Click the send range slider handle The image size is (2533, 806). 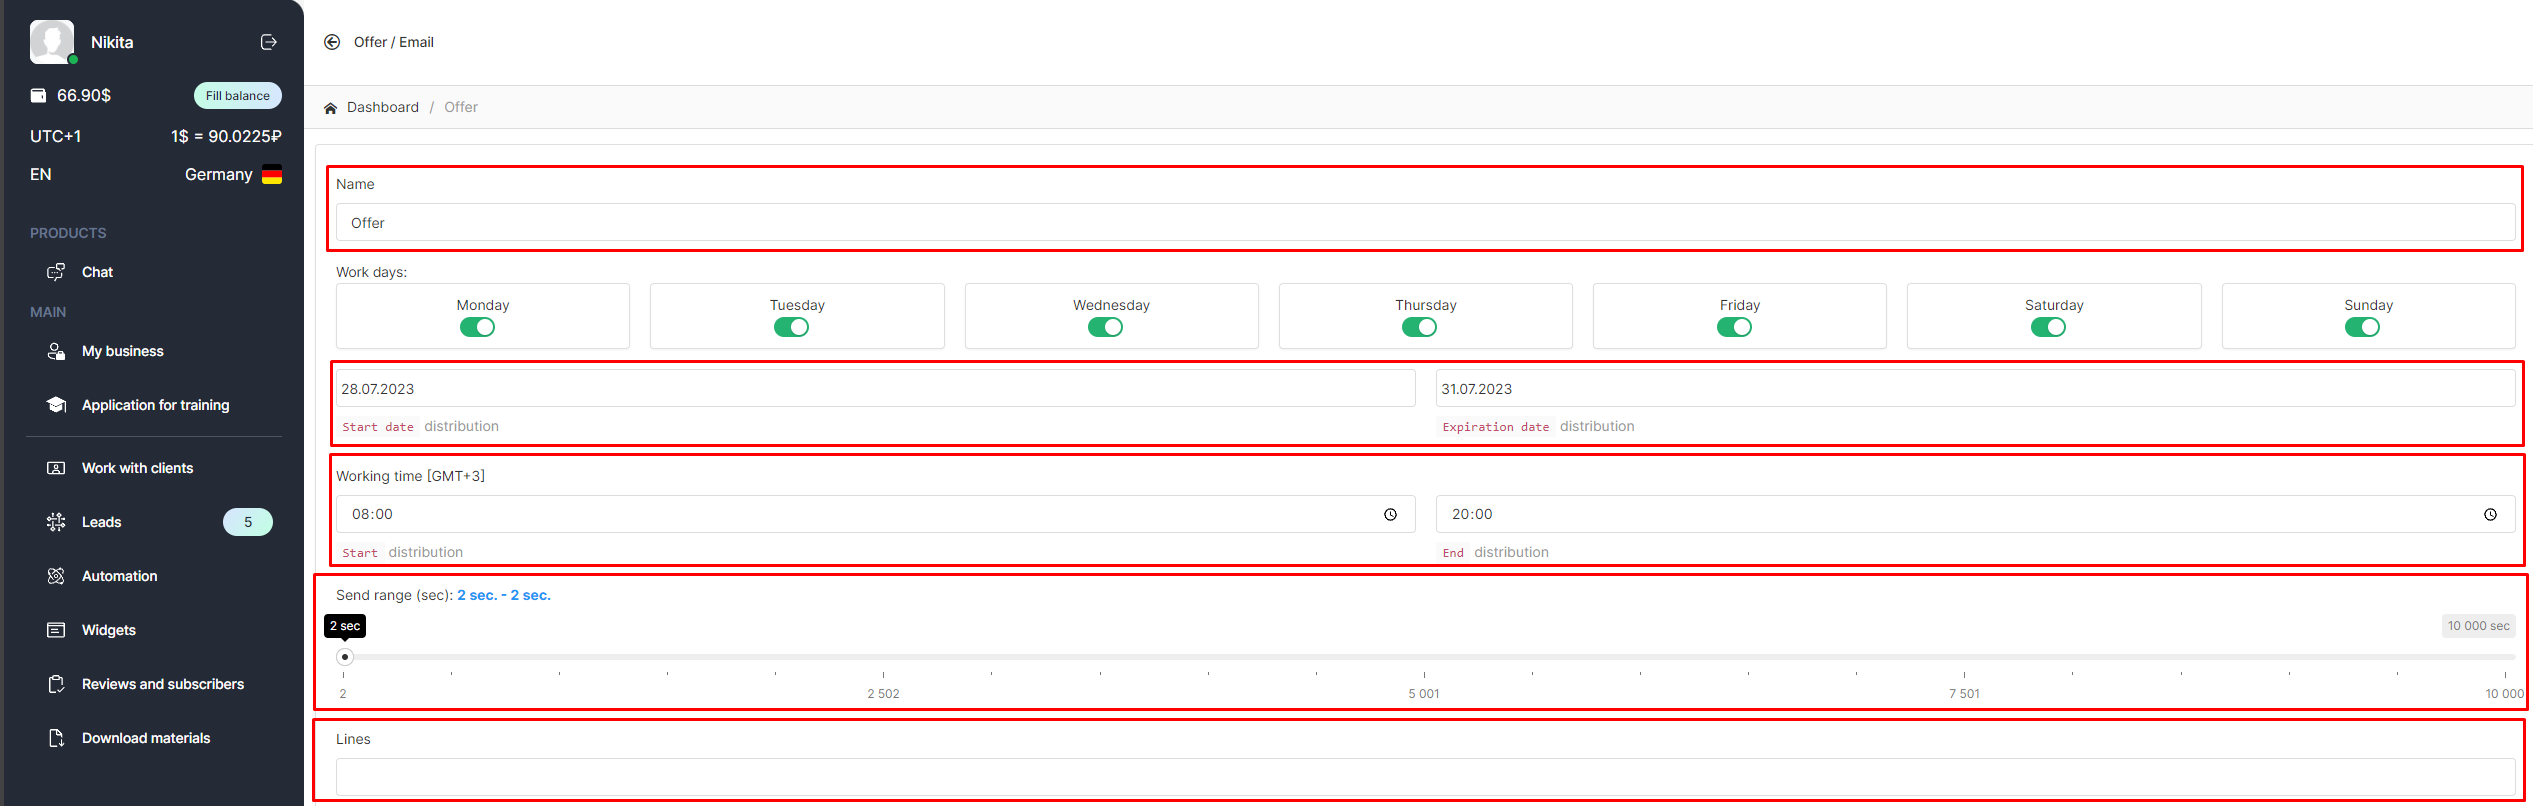[x=345, y=657]
